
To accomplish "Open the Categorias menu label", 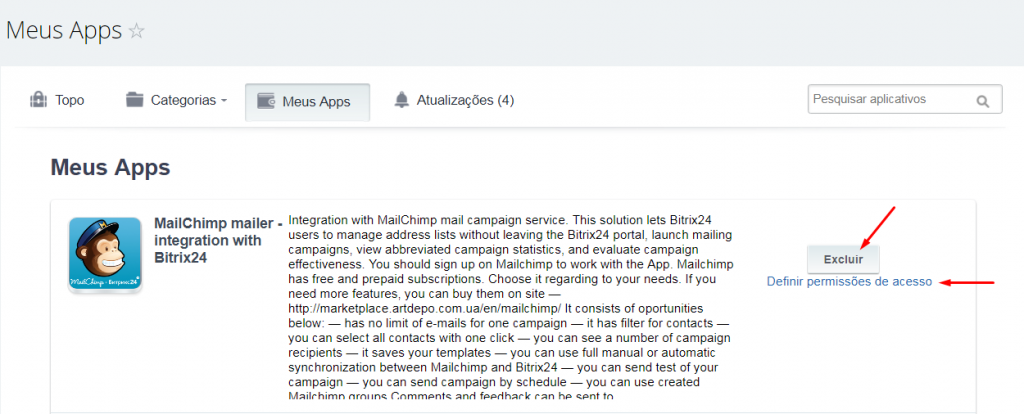I will coord(184,101).
